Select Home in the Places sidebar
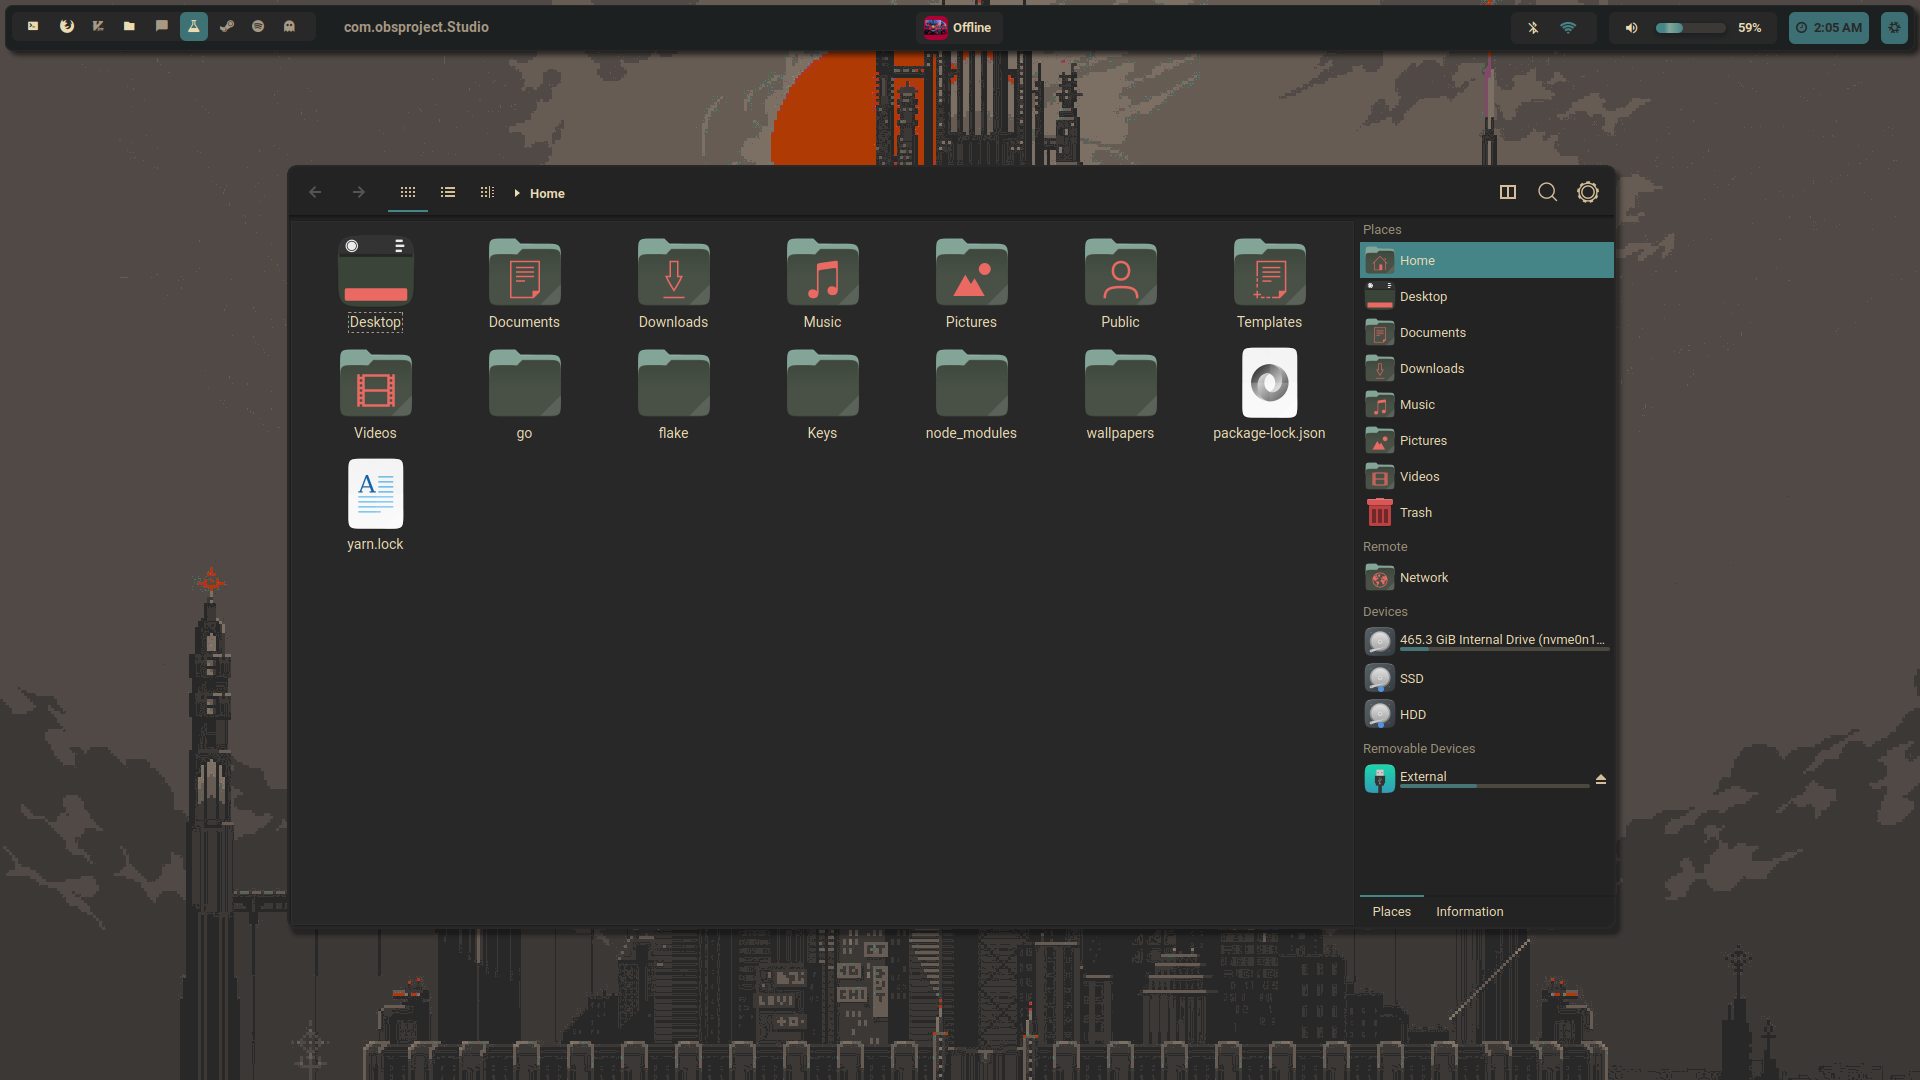1920x1080 pixels. pos(1486,260)
